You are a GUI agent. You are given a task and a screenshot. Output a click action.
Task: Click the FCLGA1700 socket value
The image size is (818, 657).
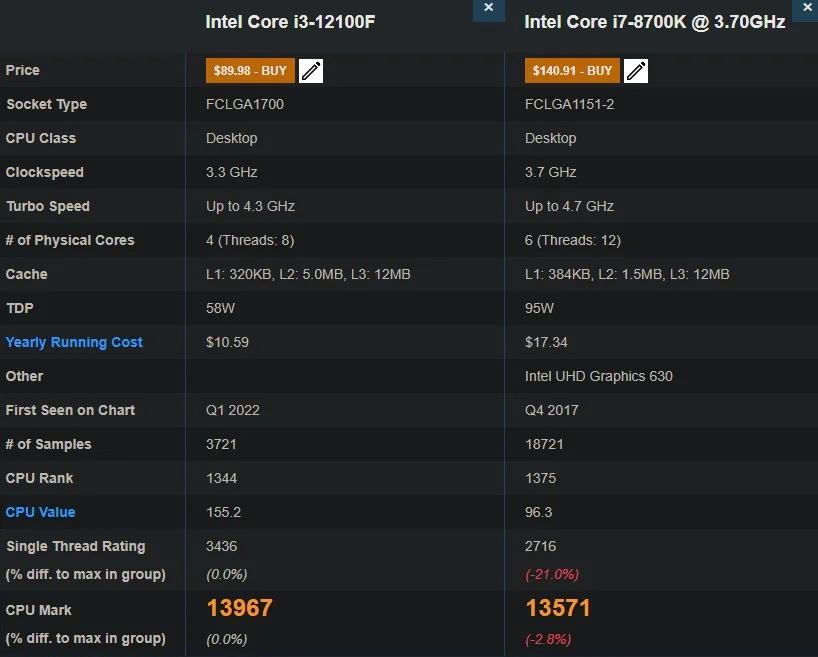pyautogui.click(x=245, y=104)
